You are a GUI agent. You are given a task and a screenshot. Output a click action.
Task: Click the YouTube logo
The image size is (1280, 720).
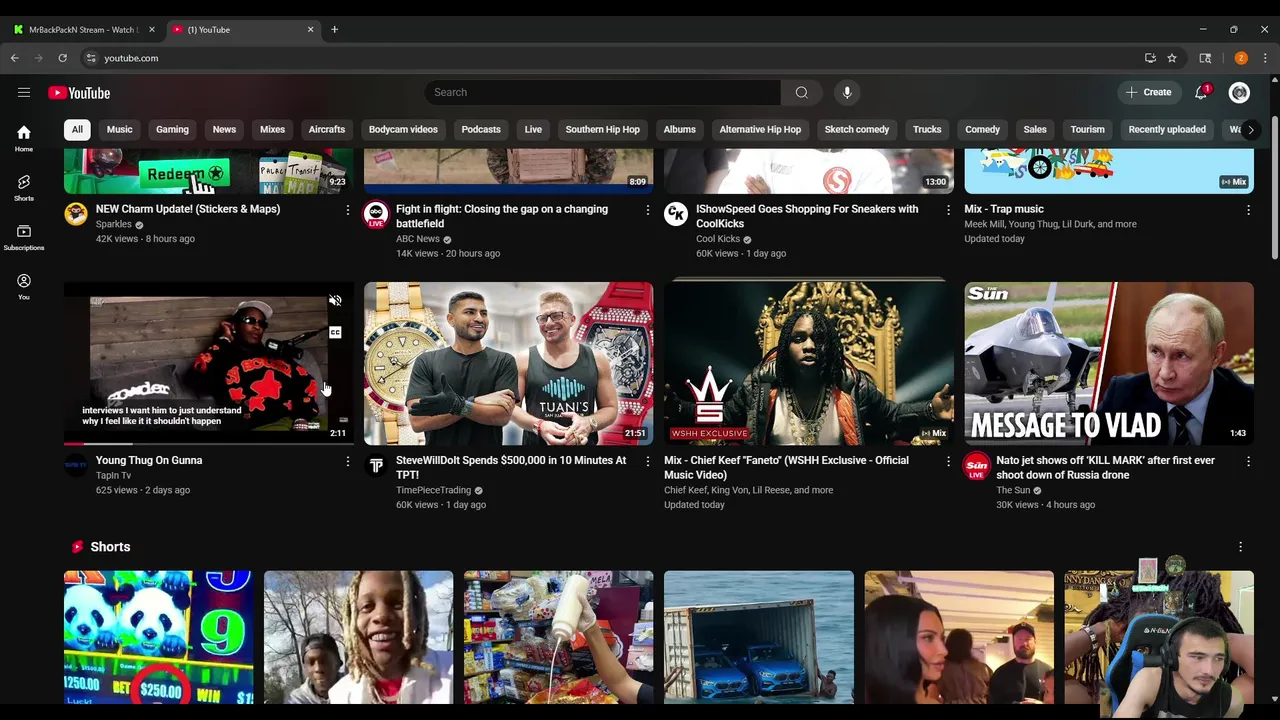[x=79, y=93]
